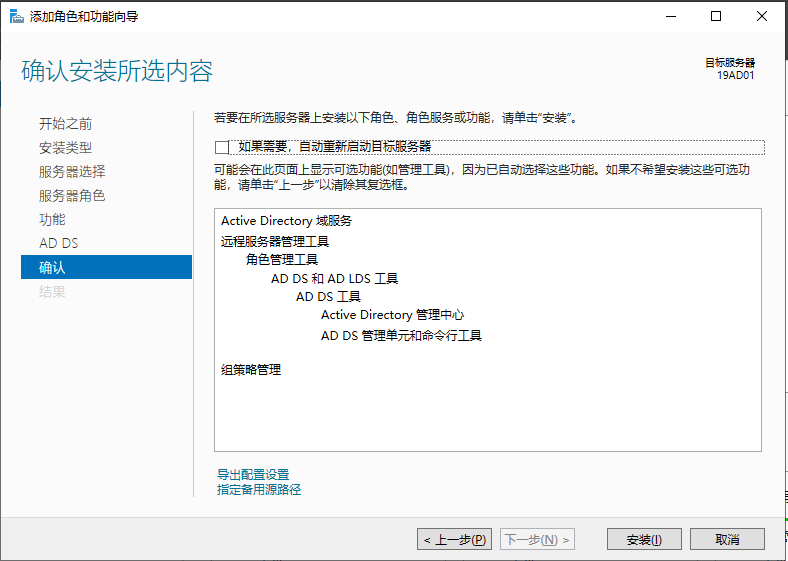Select 'Active Directory 管理中心' entry

tap(392, 315)
